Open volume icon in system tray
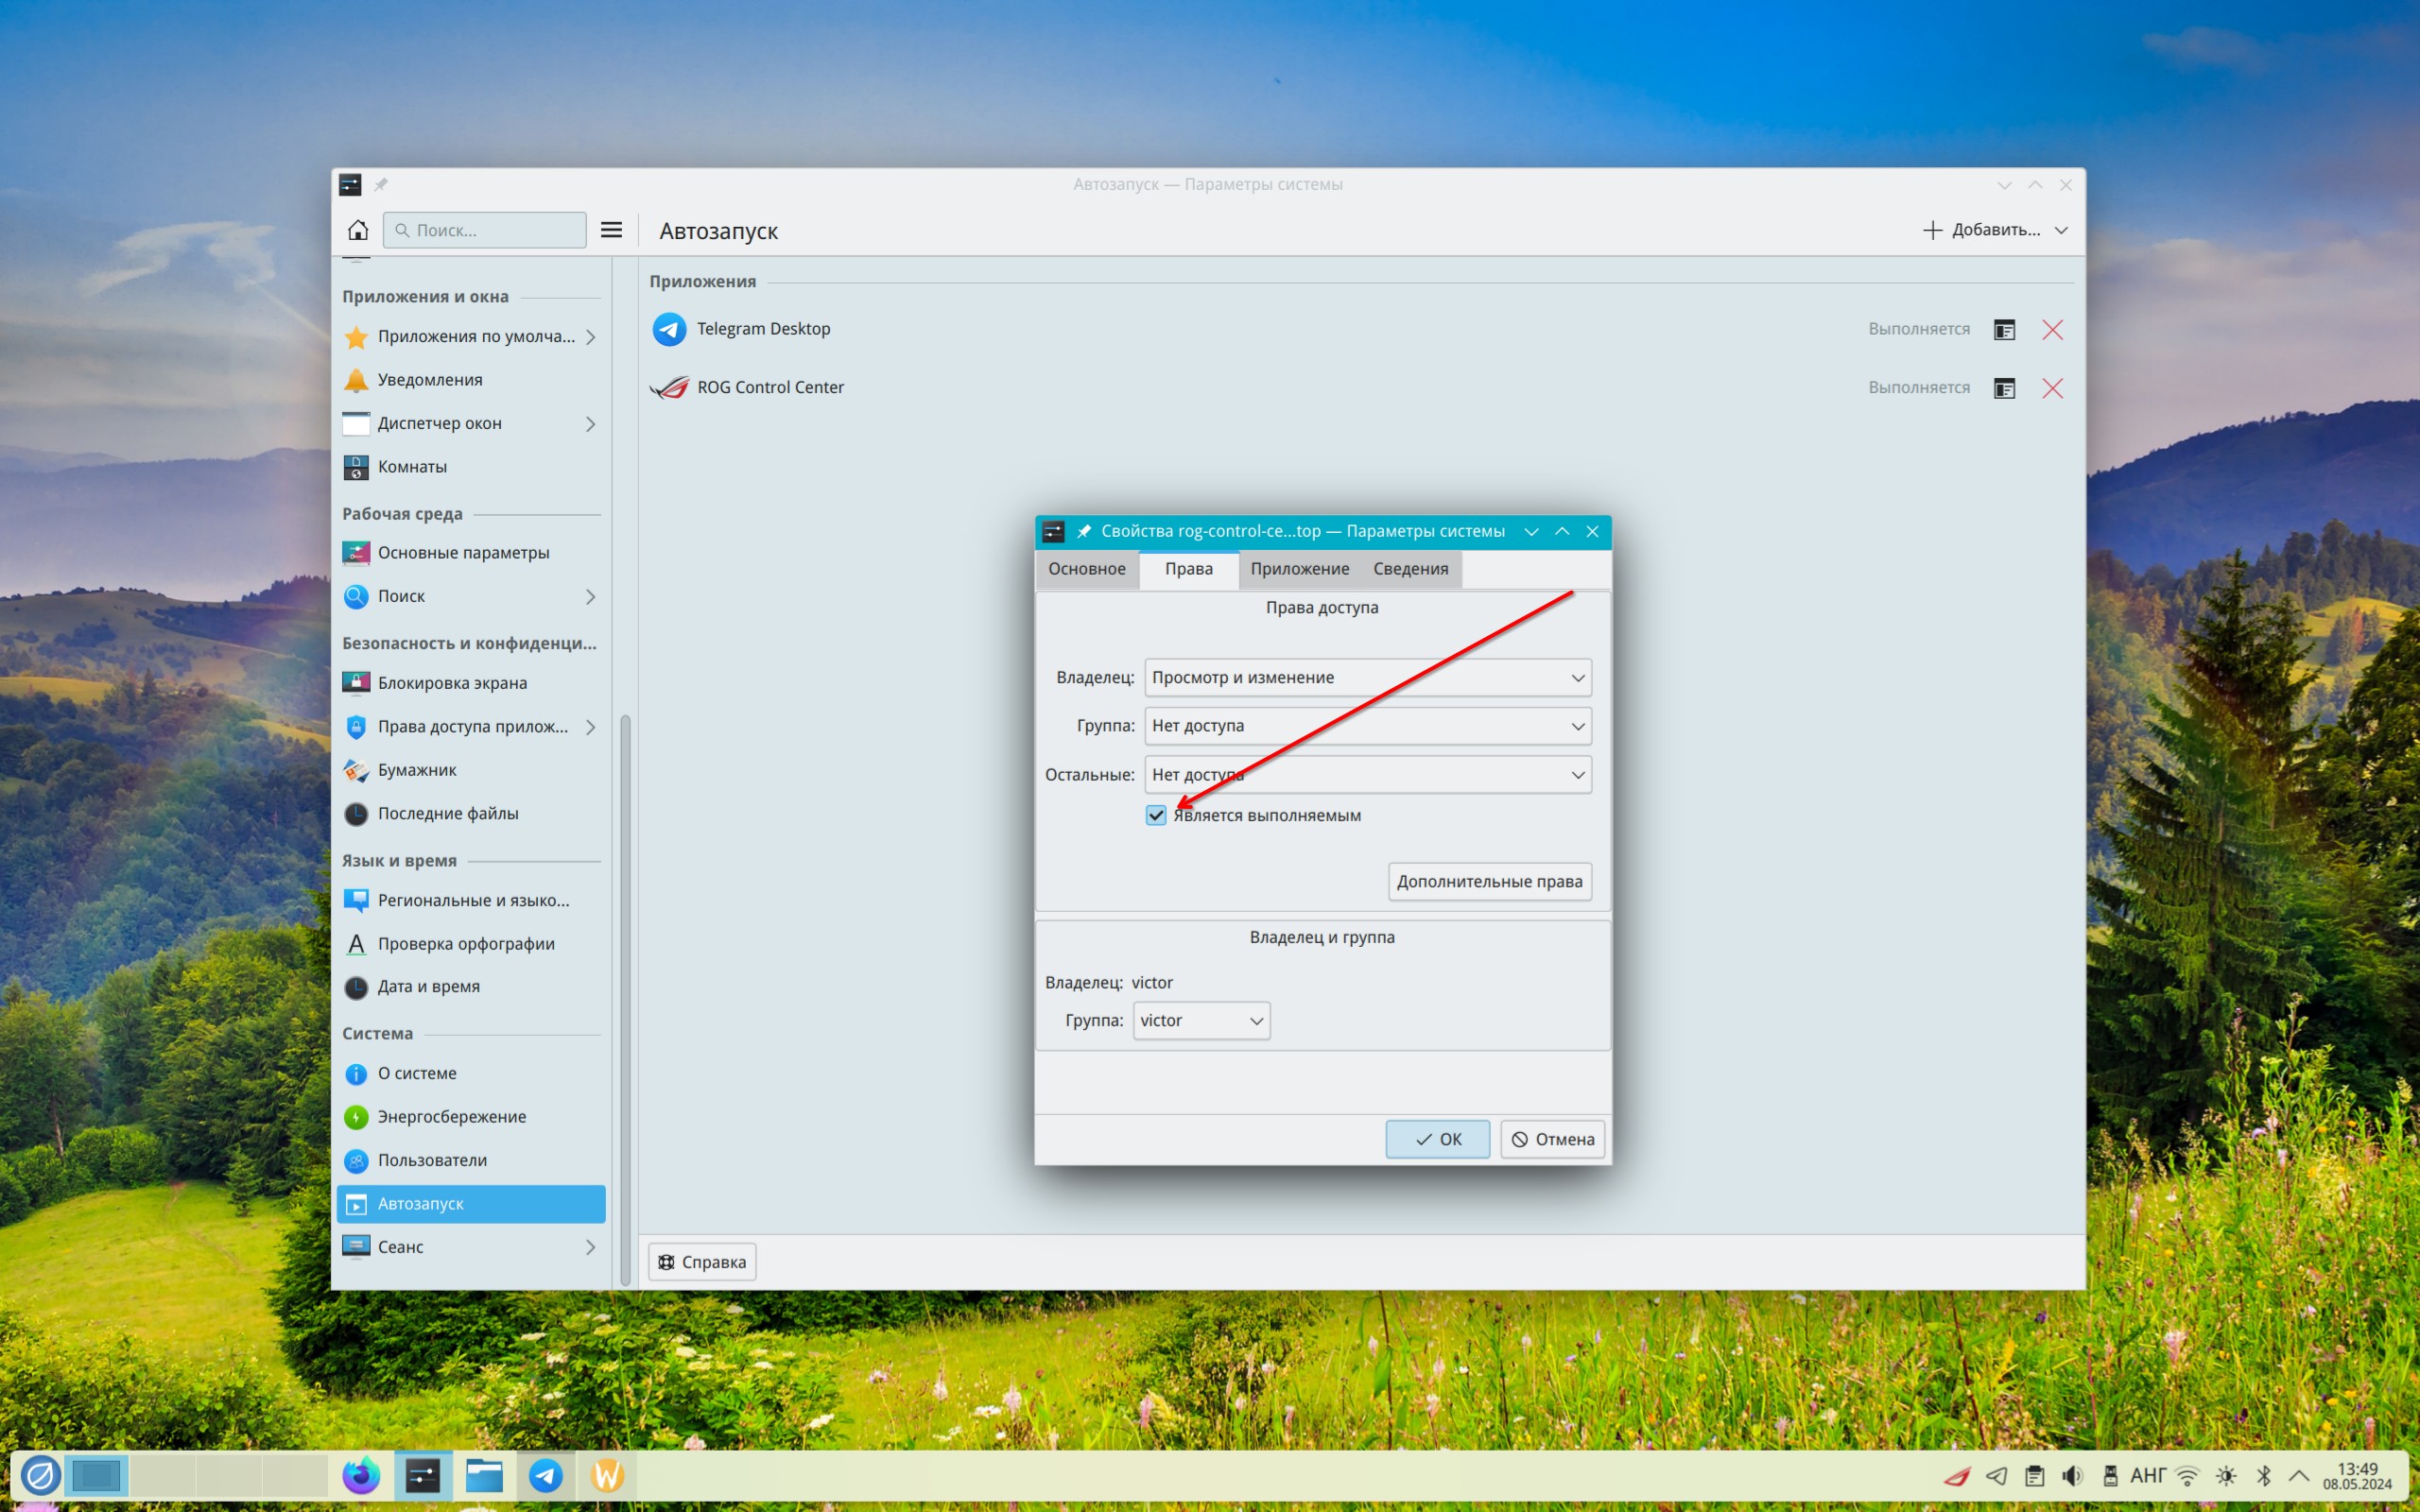This screenshot has width=2420, height=1512. [2073, 1476]
